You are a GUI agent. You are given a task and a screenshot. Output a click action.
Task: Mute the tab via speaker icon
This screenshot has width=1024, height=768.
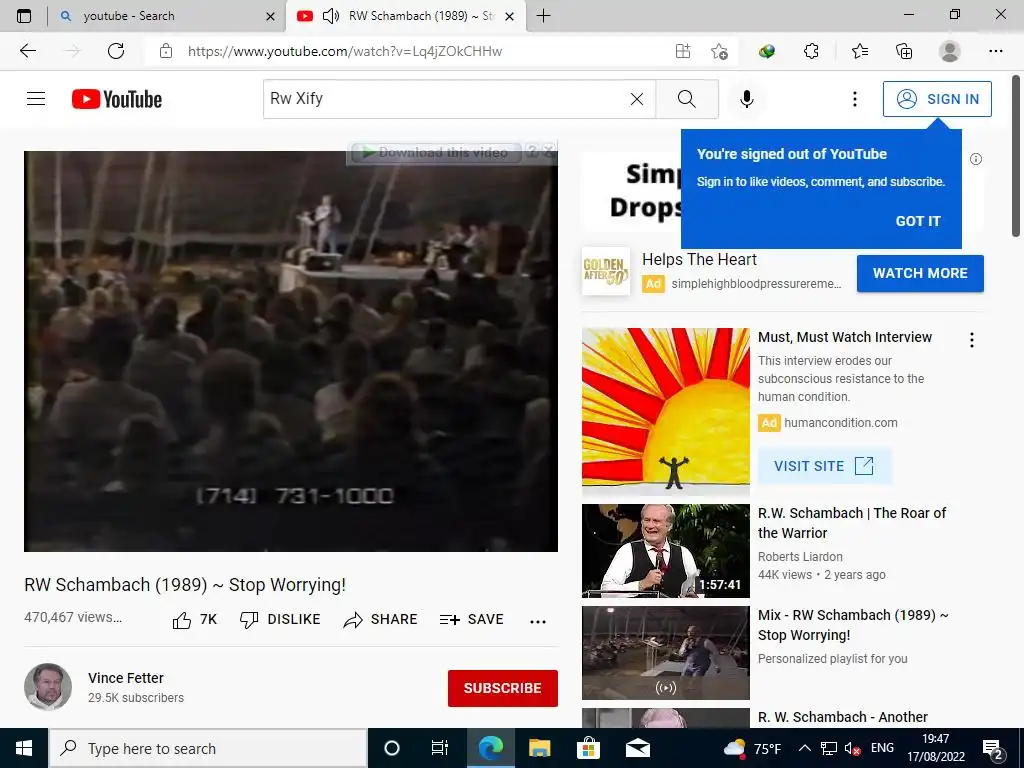331,16
